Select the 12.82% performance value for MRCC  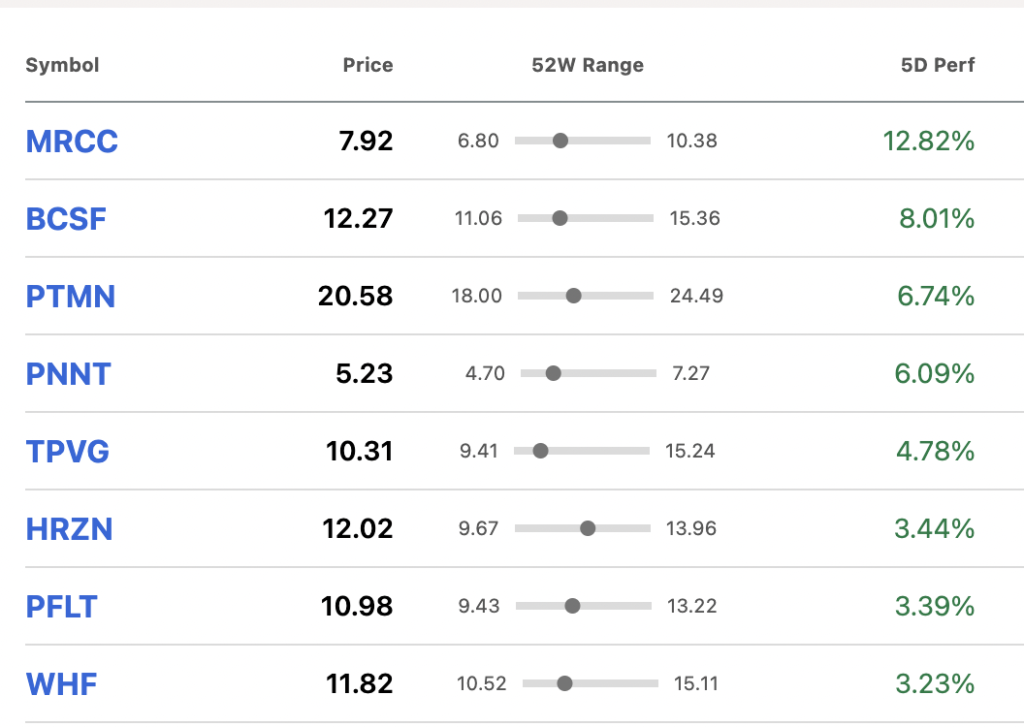coord(929,141)
